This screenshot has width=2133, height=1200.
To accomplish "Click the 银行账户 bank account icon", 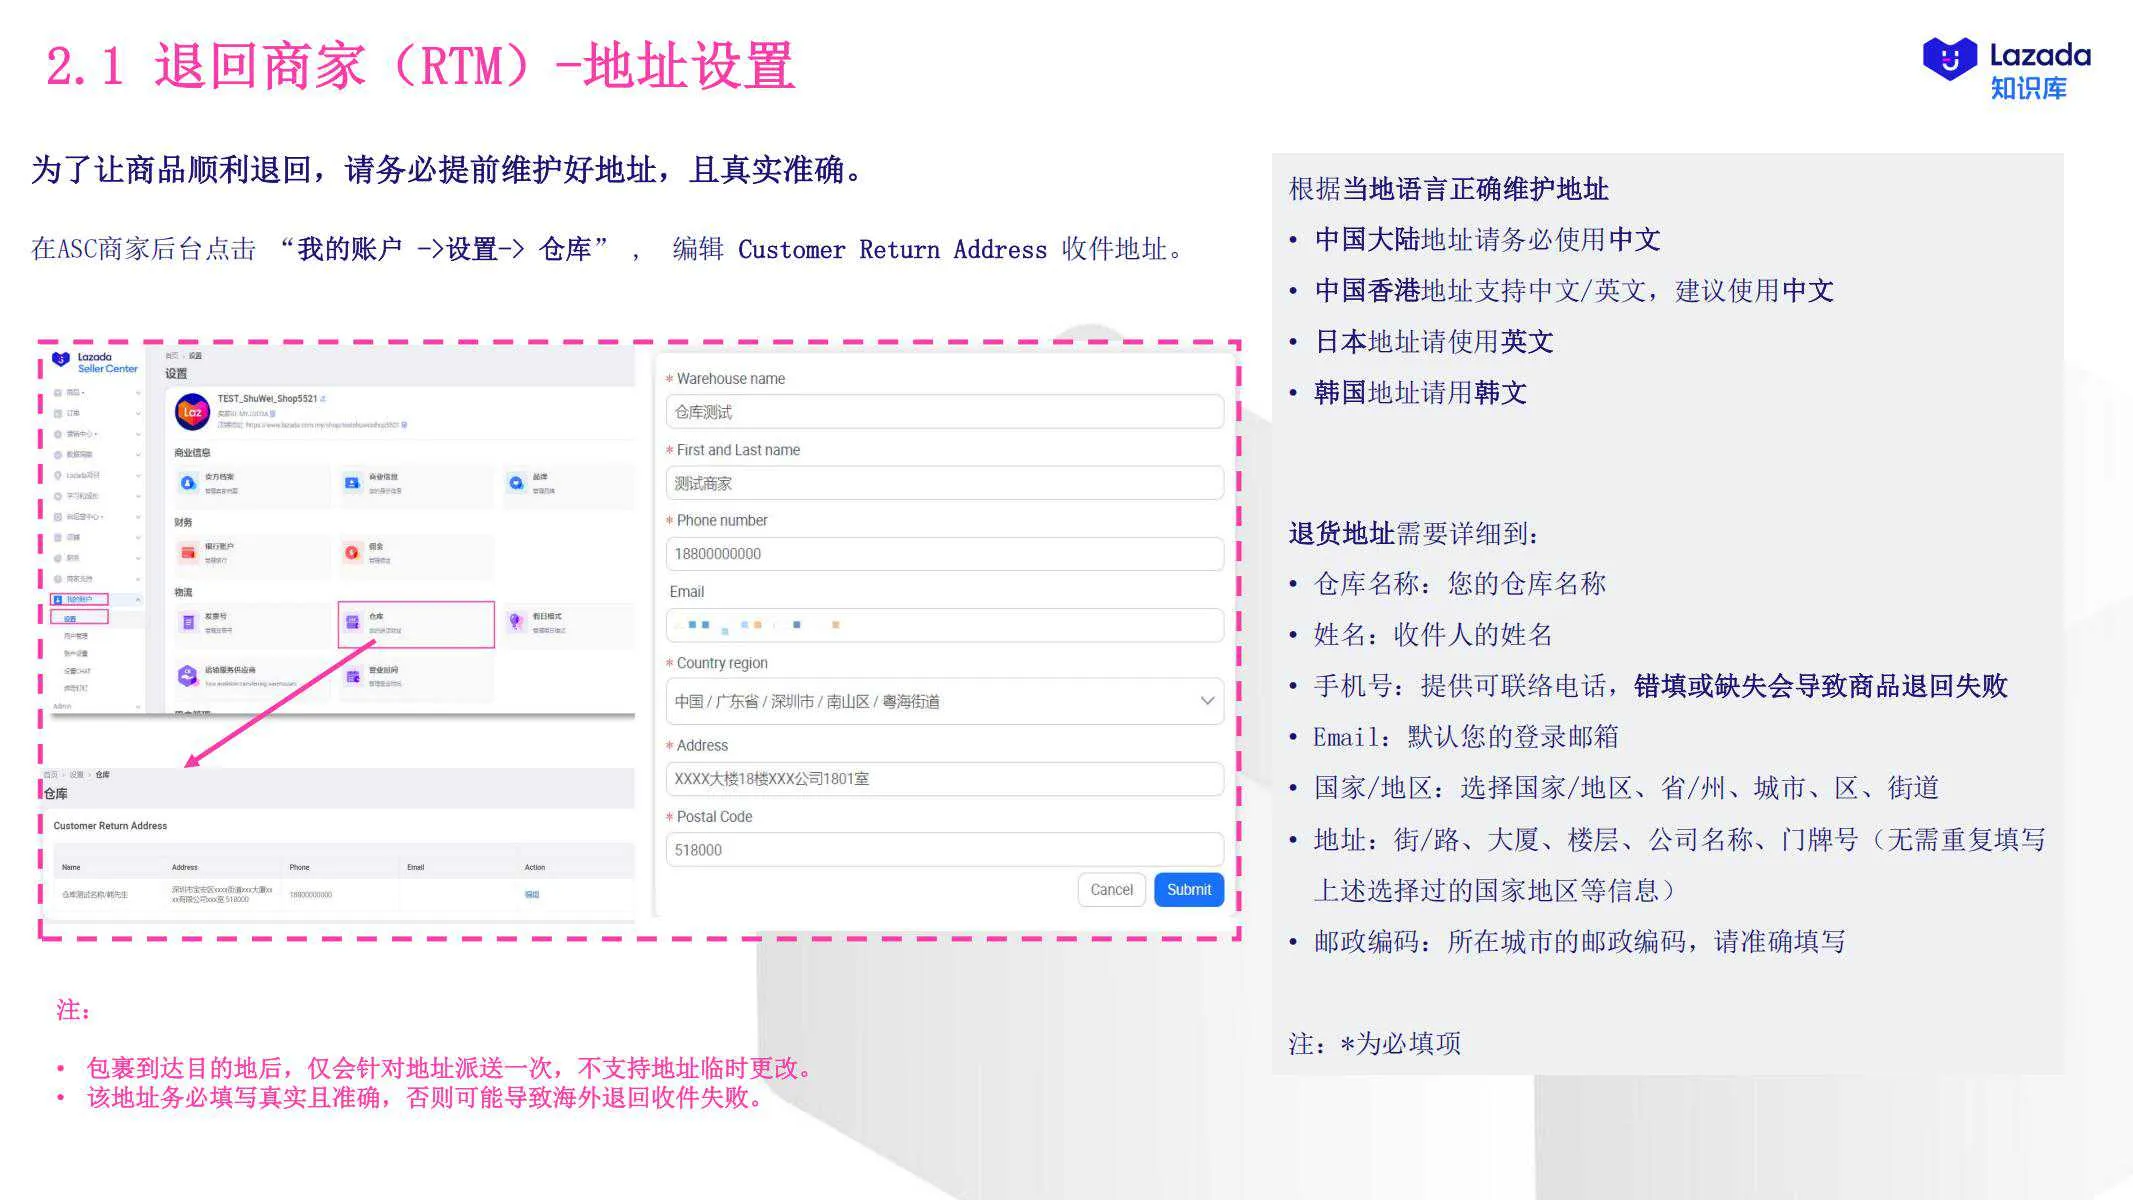I will 189,552.
